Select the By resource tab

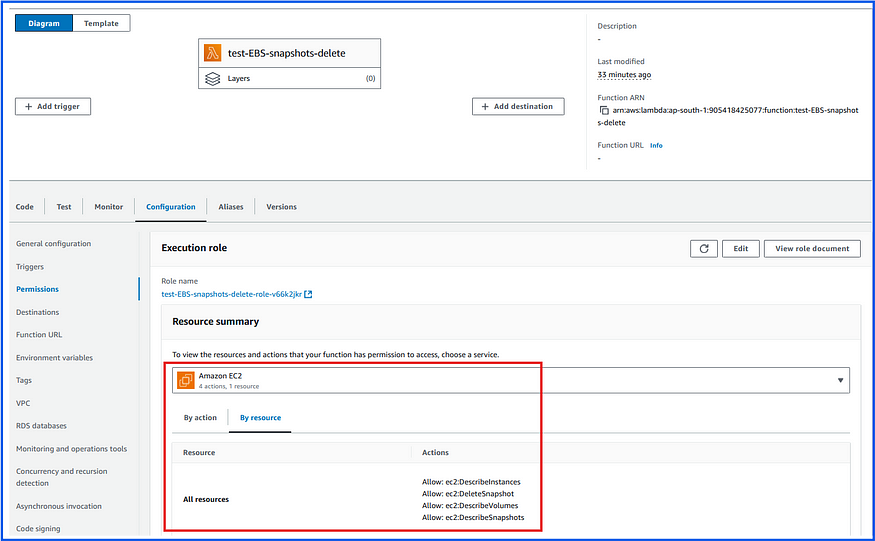click(260, 418)
